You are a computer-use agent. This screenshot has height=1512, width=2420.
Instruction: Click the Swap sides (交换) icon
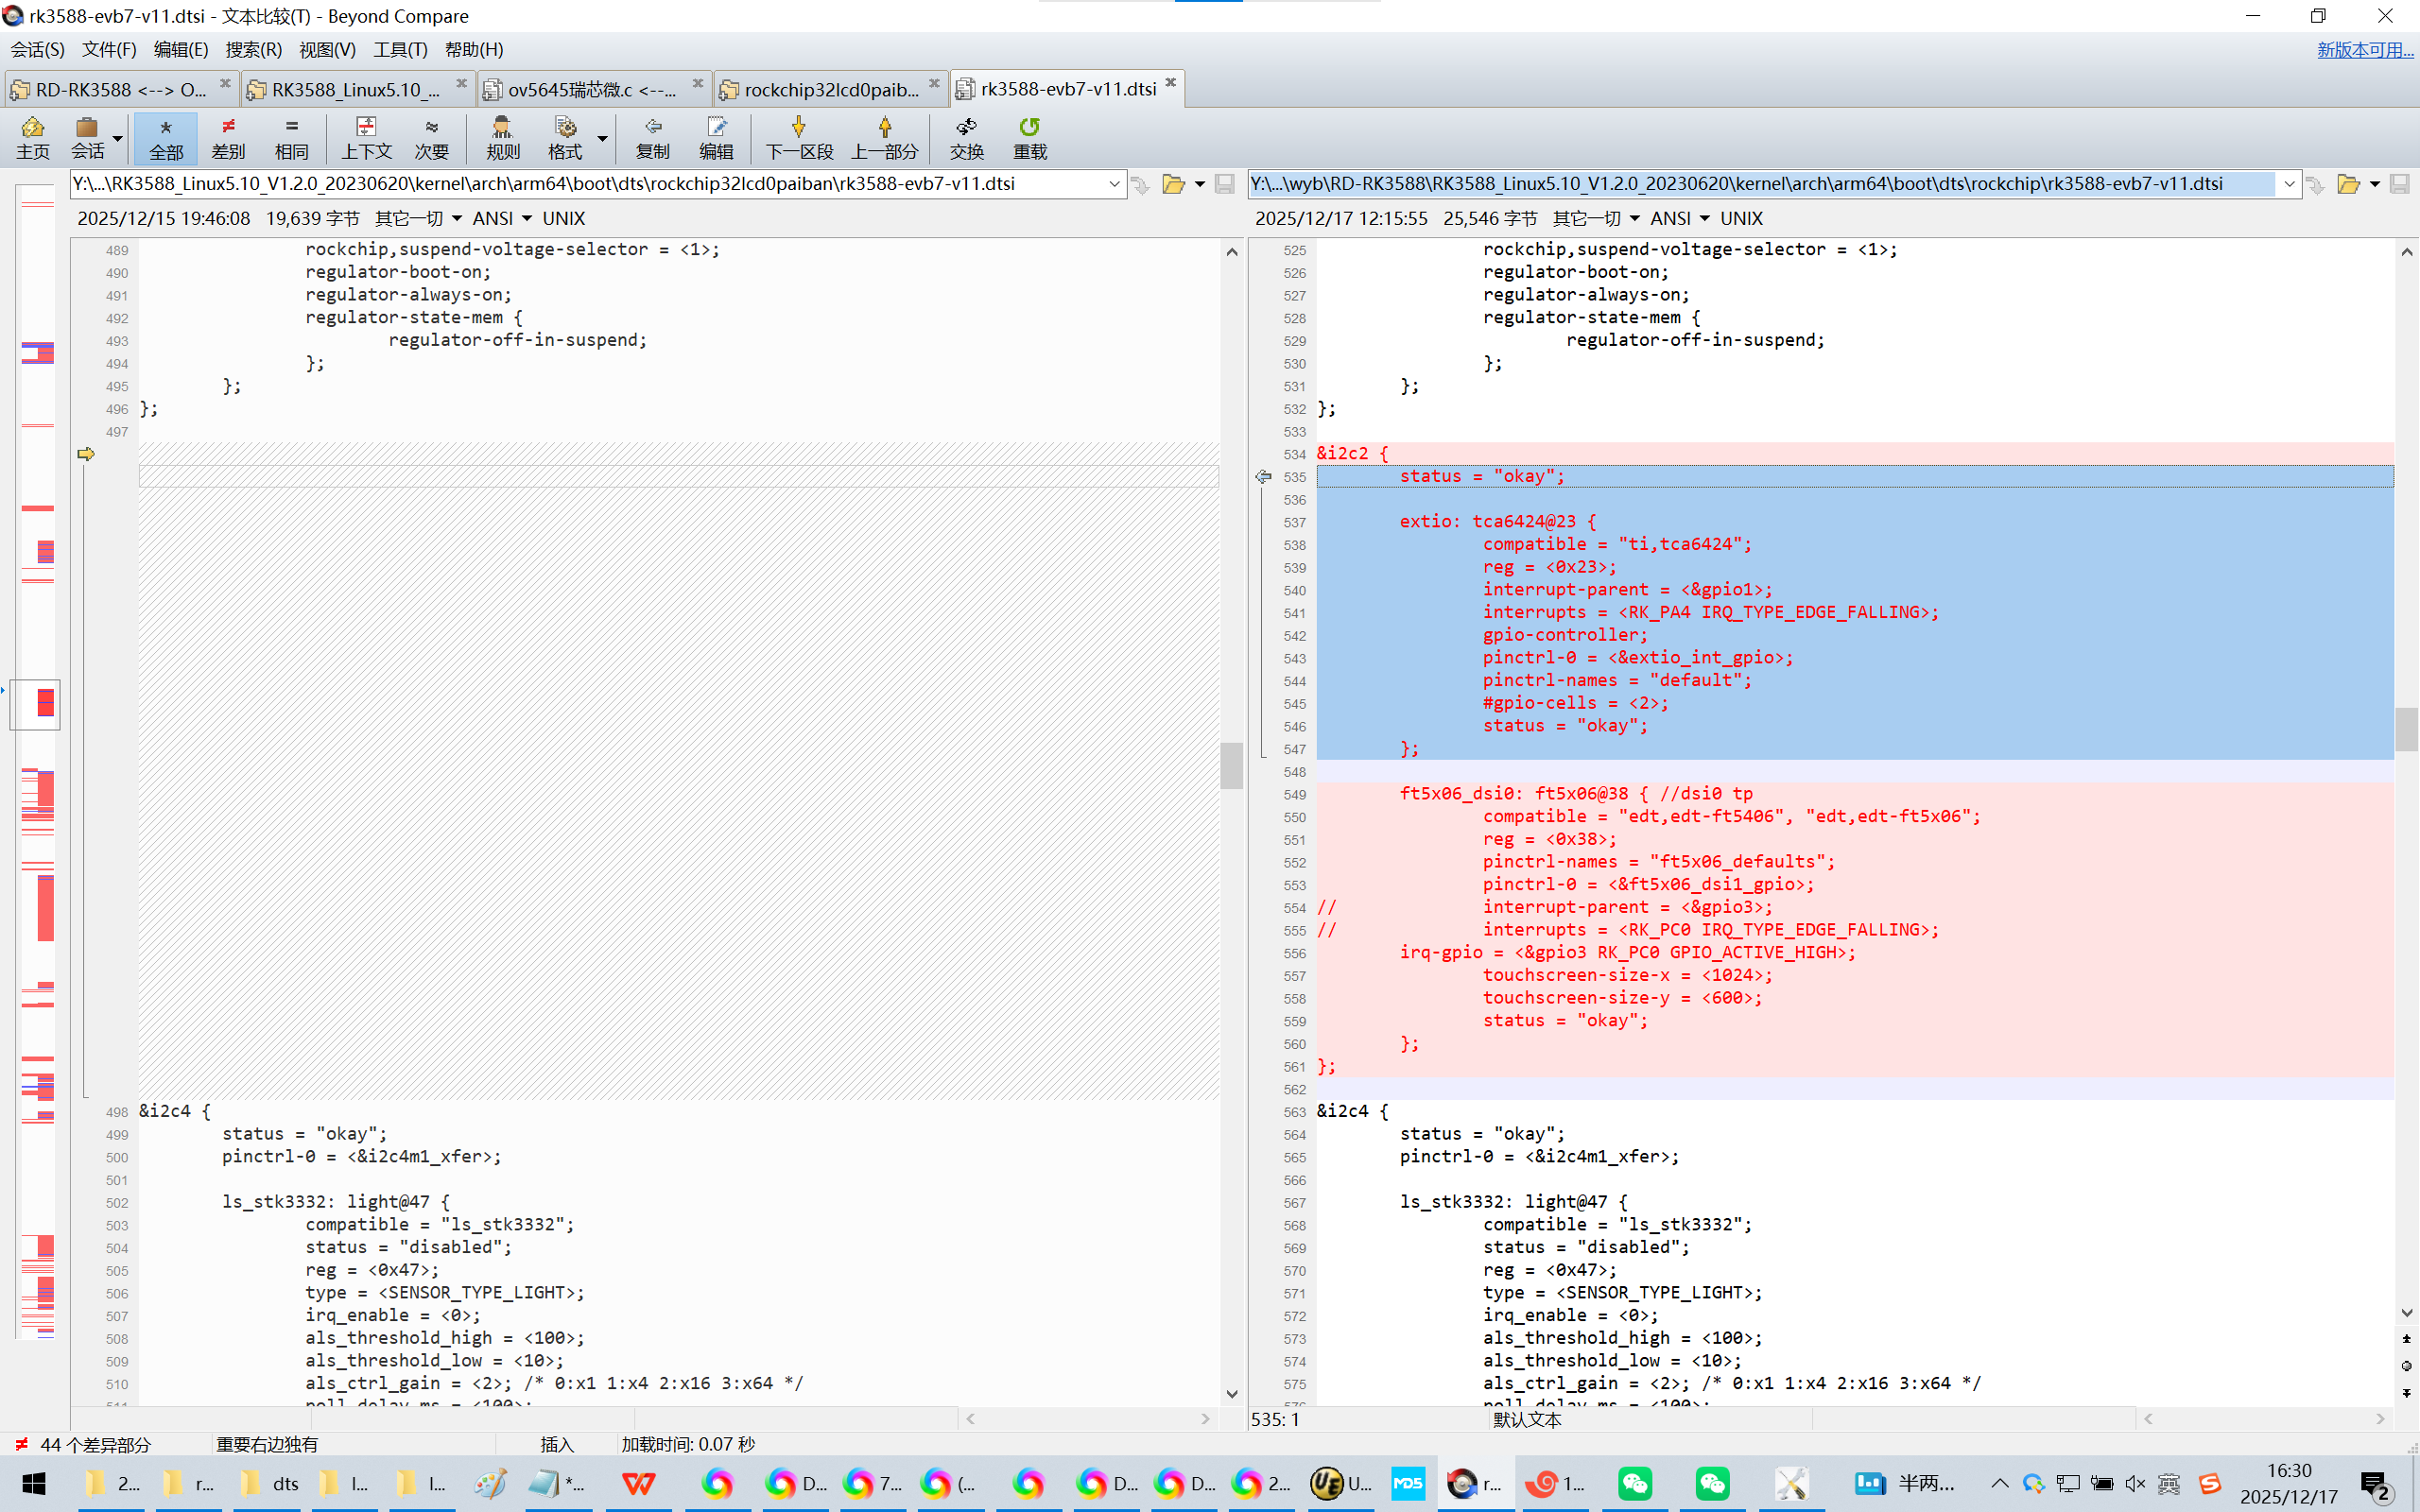click(966, 137)
